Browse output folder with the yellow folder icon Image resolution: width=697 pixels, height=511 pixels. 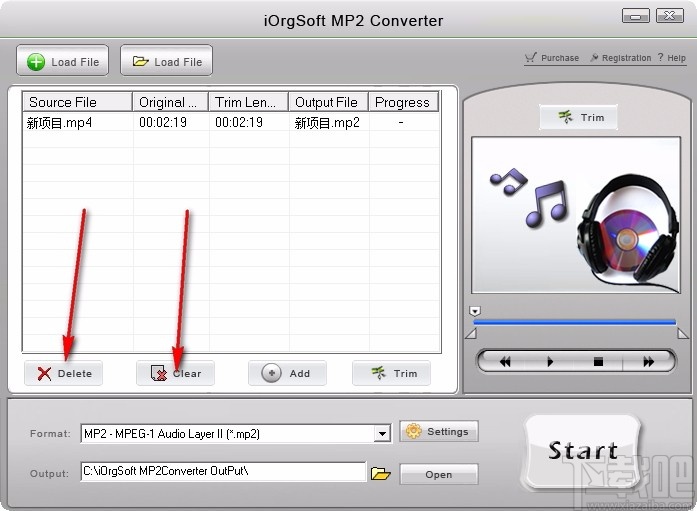click(x=381, y=473)
